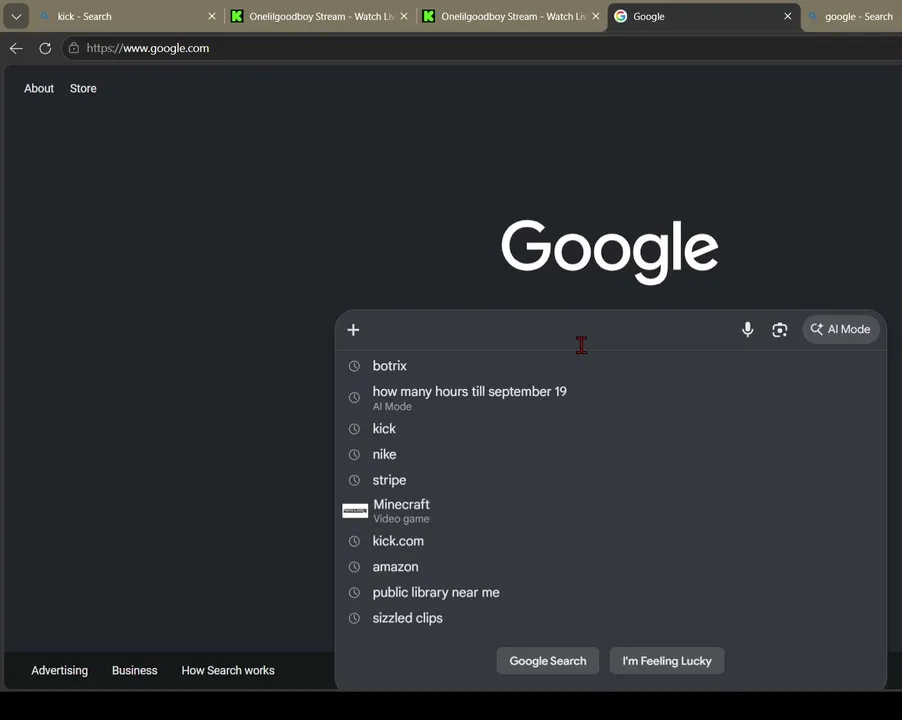Screen dimensions: 902x720
Task: Select the Minecraft Video game suggestion
Action: tap(610, 511)
